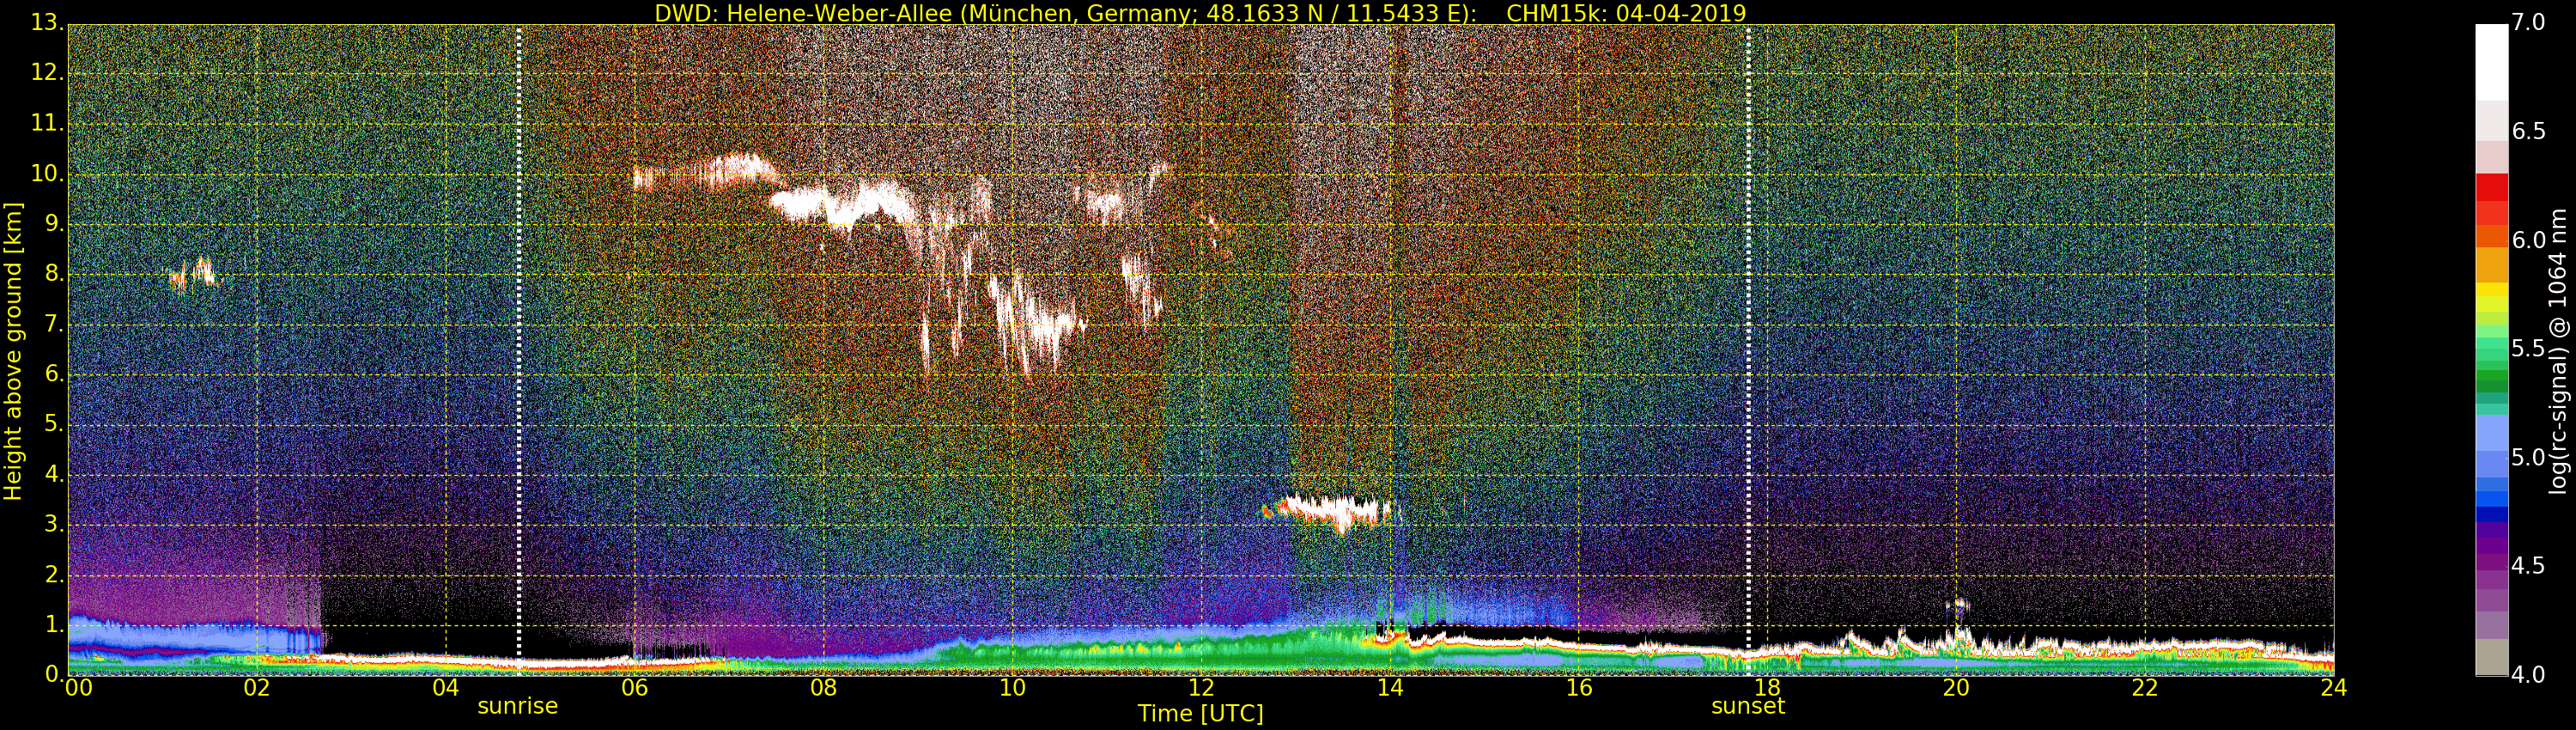The image size is (2576, 730).
Task: Select the white top segment of the colorbar
Action: [2491, 60]
